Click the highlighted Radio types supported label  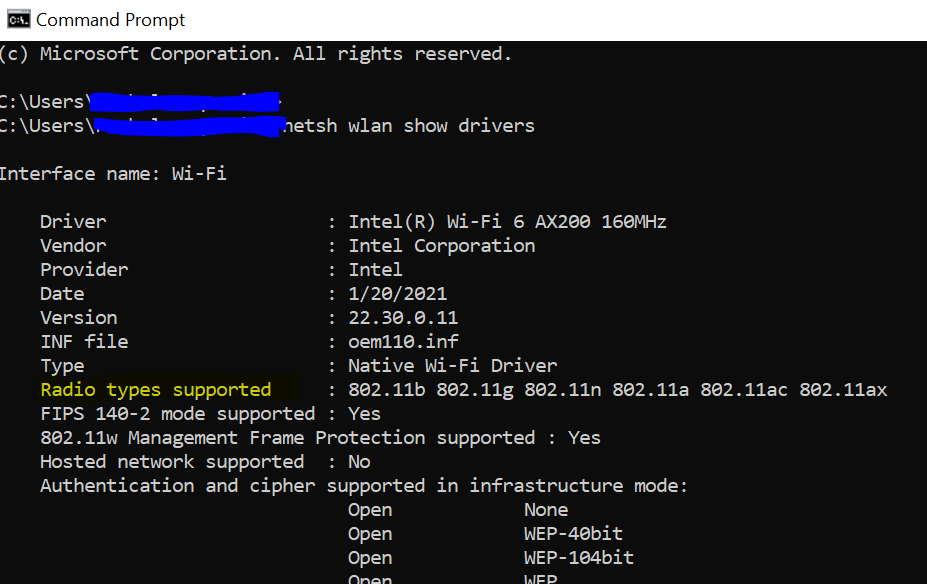[156, 390]
